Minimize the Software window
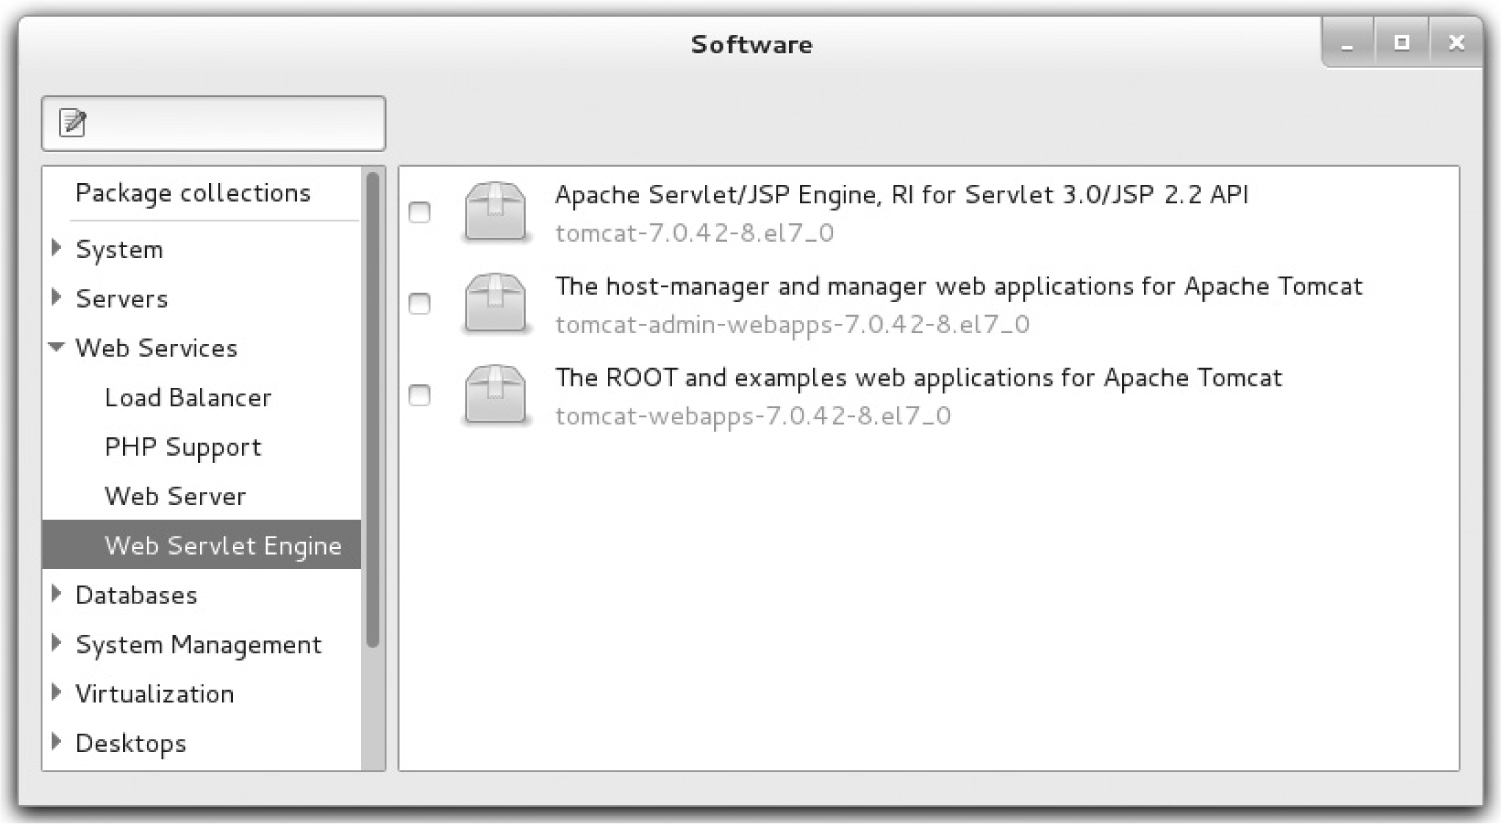Screen dimensions: 1501x824 pyautogui.click(x=1347, y=44)
